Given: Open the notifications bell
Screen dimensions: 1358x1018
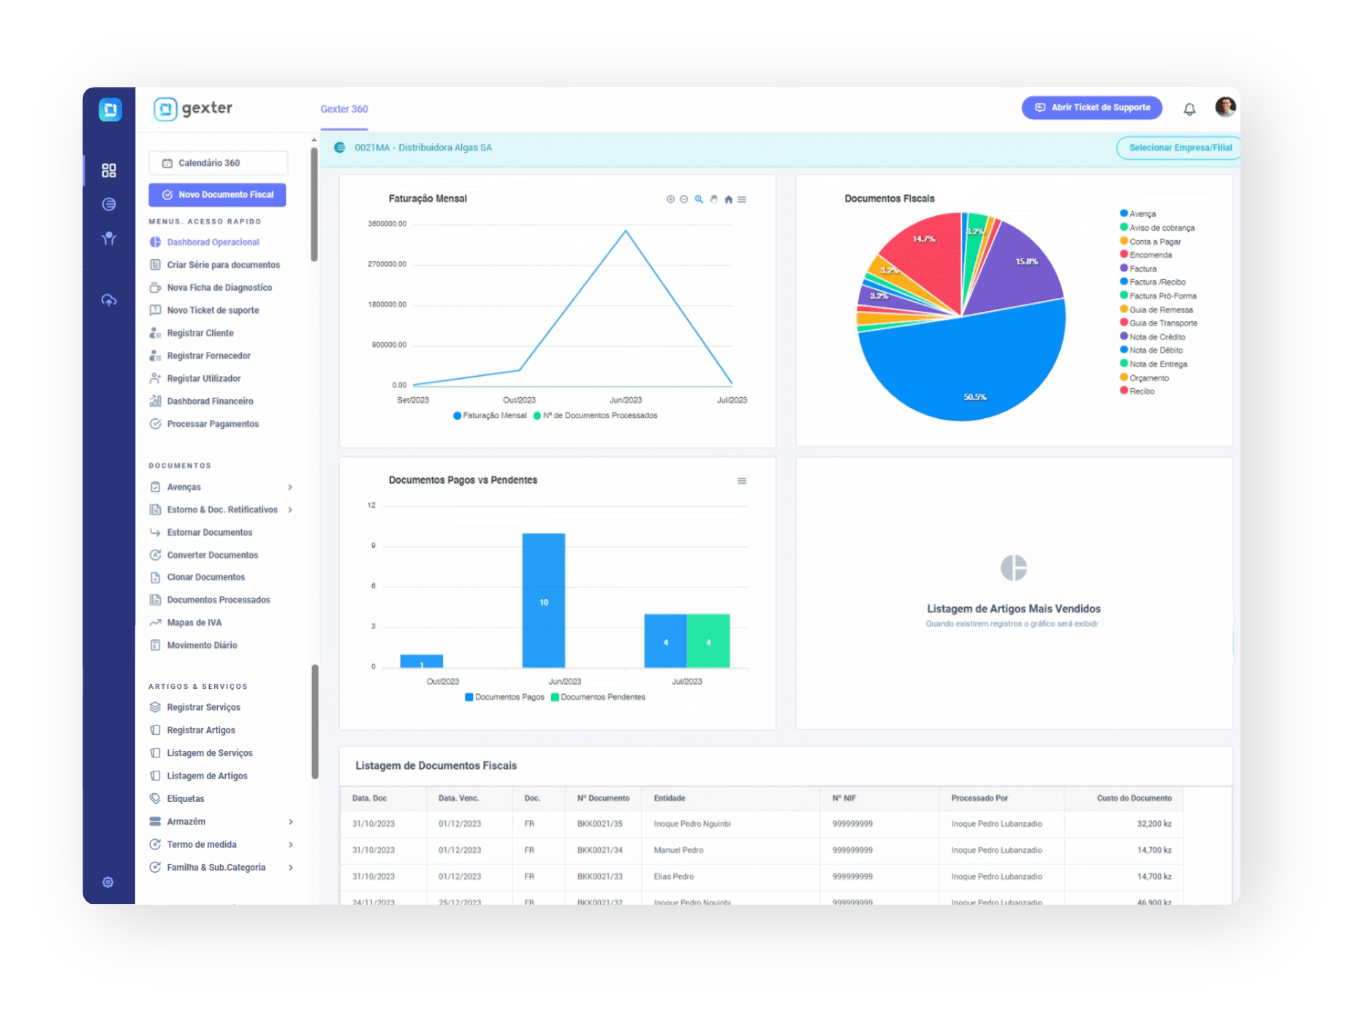Looking at the screenshot, I should 1189,109.
